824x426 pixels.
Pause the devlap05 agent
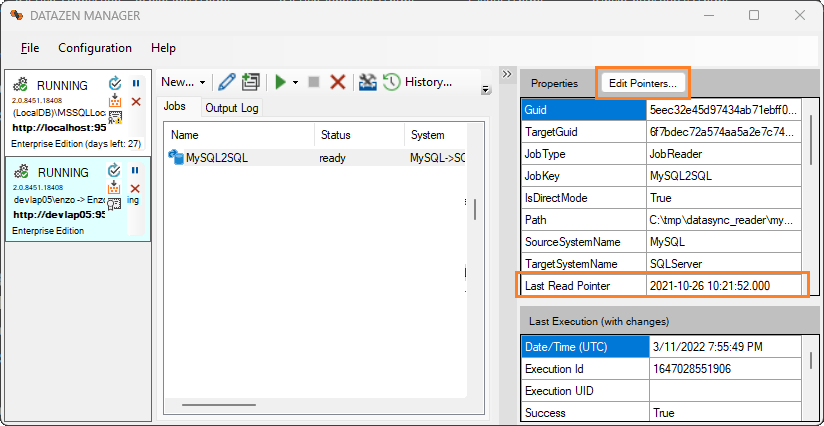tap(136, 170)
